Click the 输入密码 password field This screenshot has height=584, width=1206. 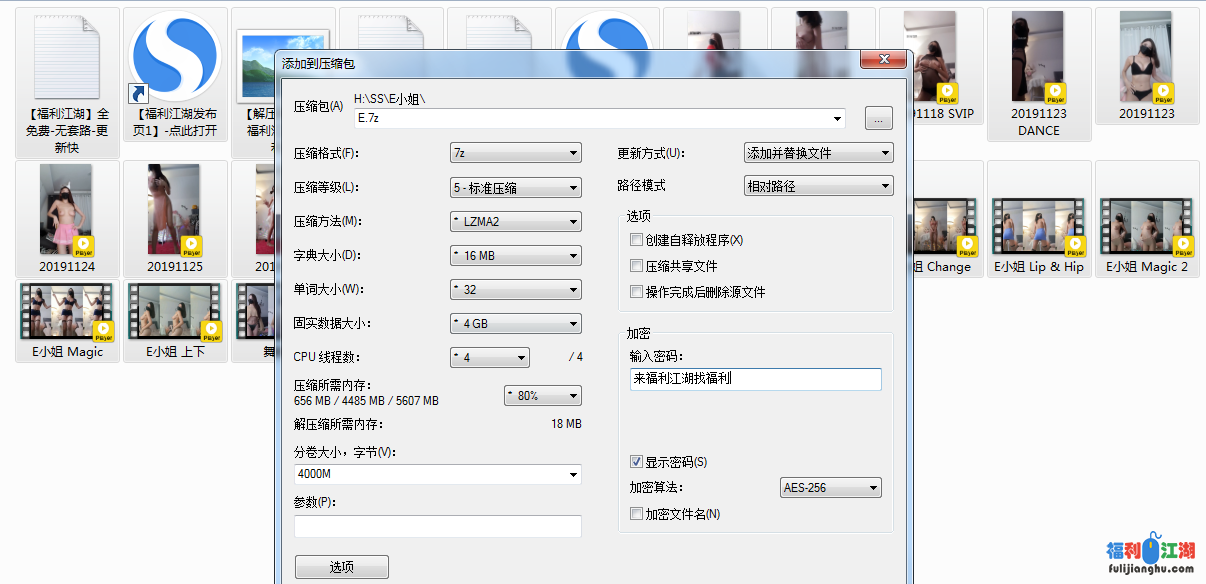click(755, 379)
